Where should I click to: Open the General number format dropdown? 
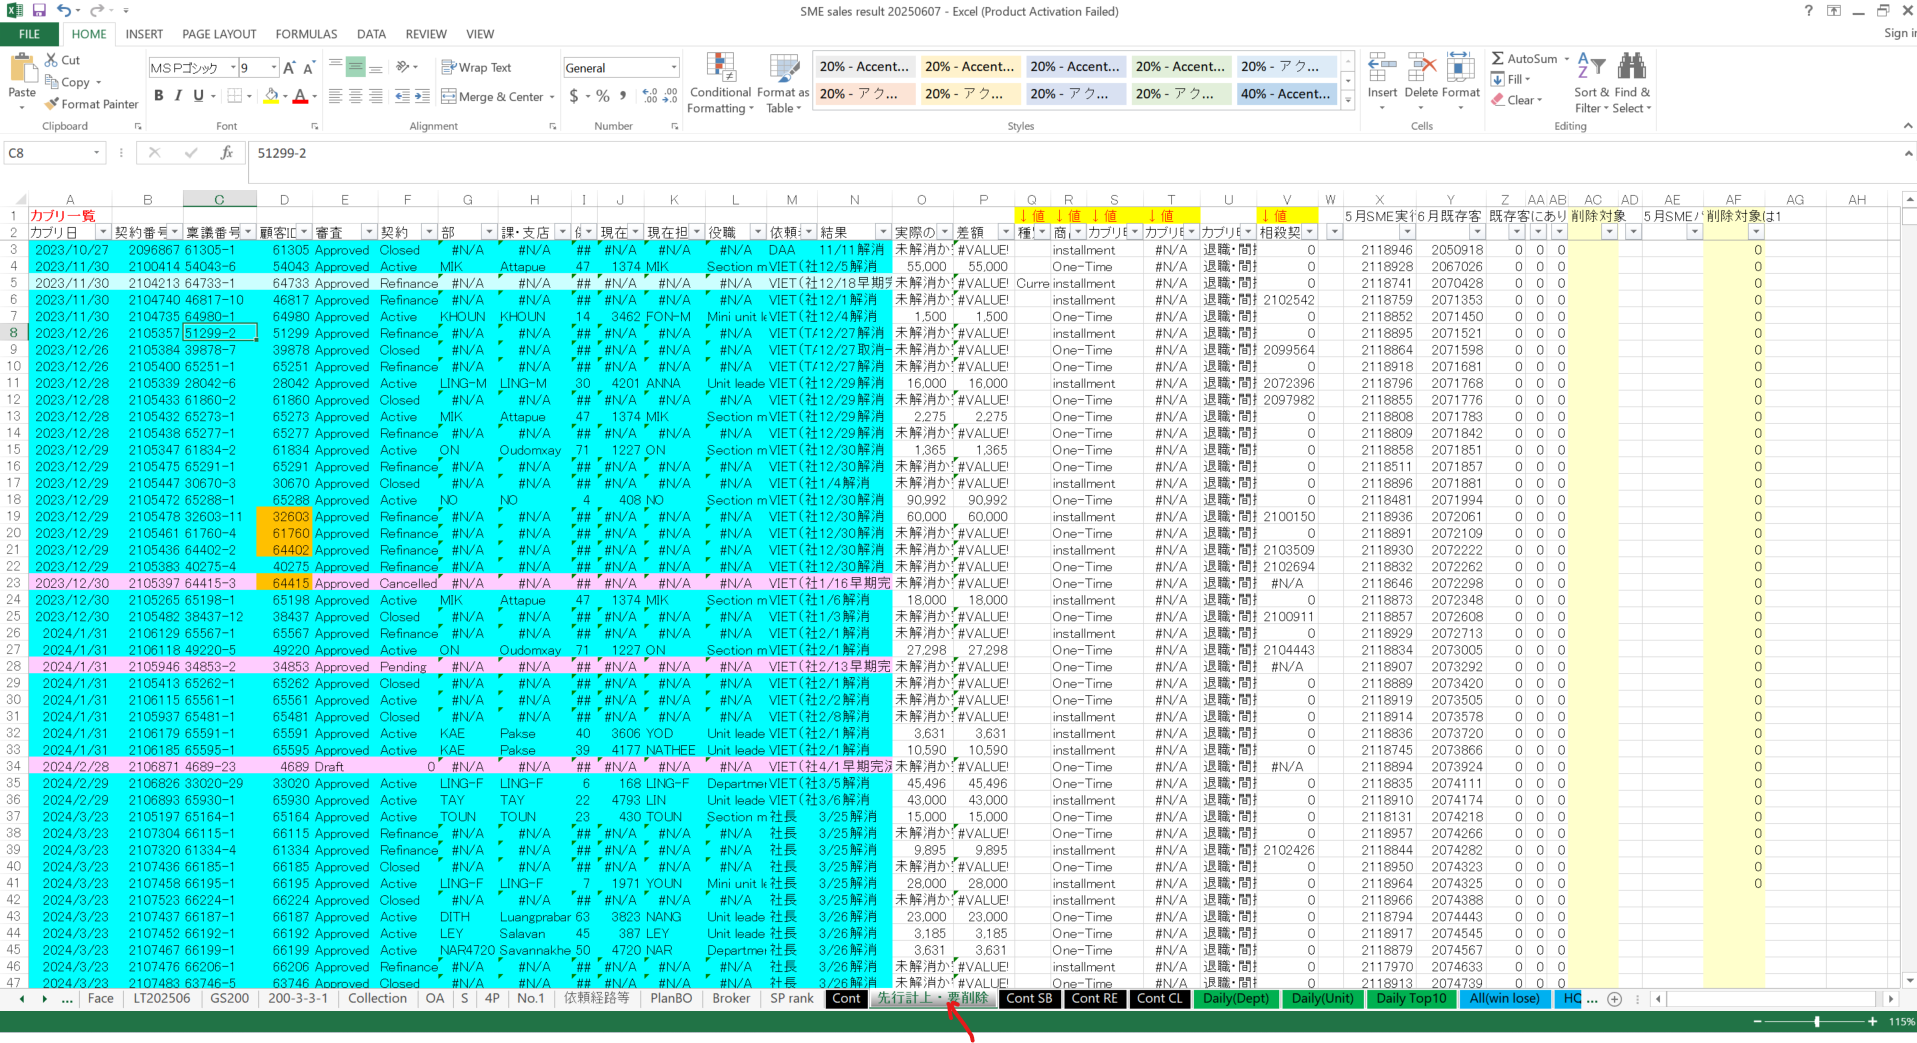[x=673, y=67]
